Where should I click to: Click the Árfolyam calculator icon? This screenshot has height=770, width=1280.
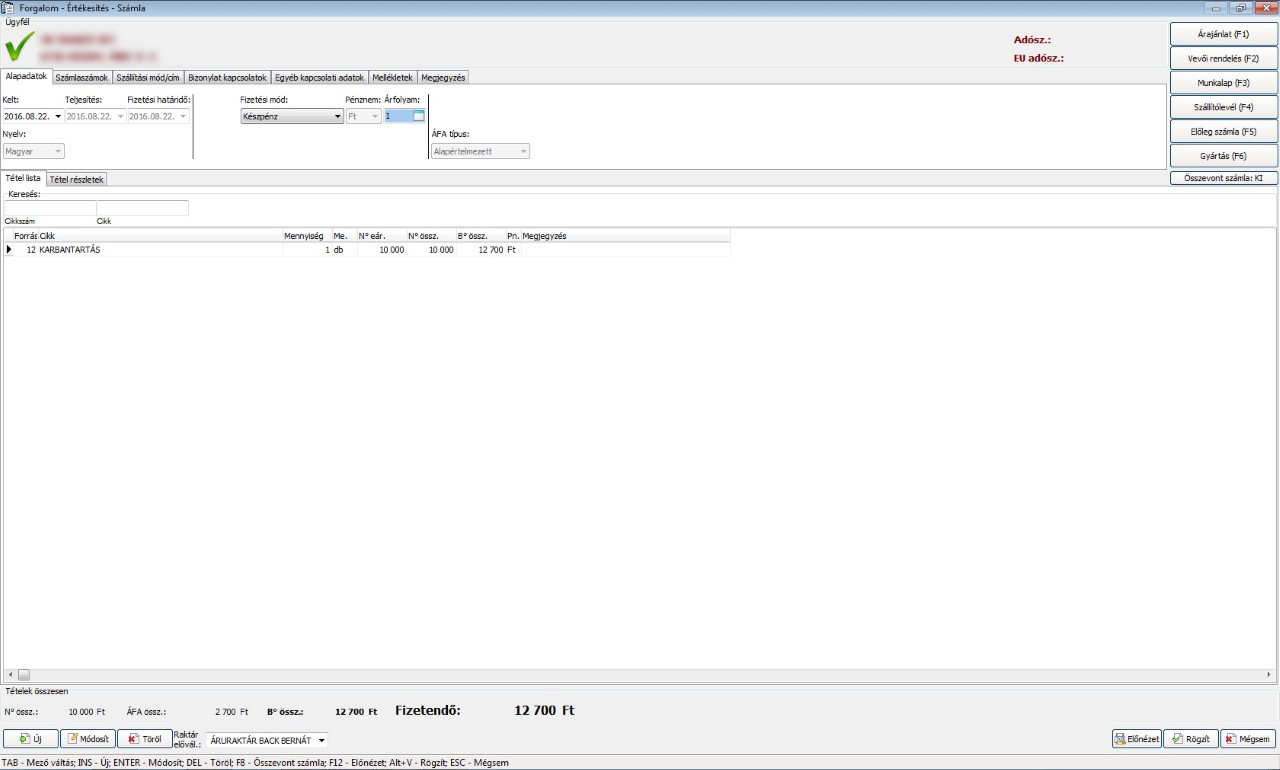coord(419,116)
